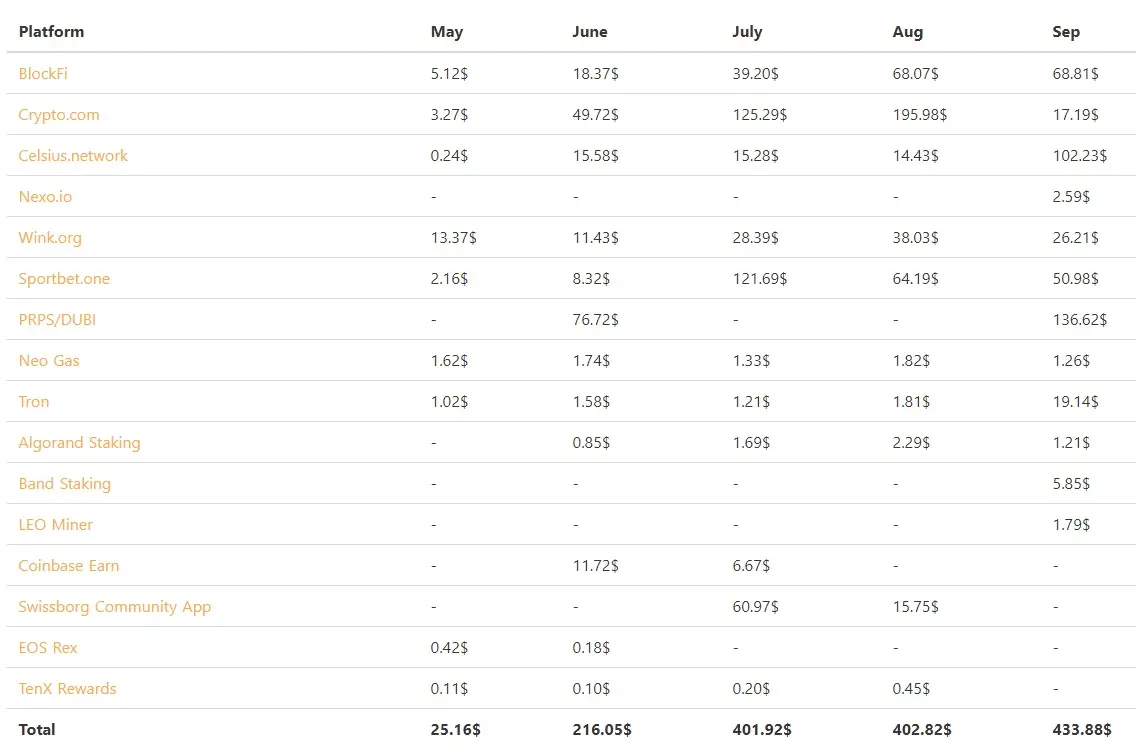This screenshot has width=1136, height=754.
Task: Click the PRPS/DUBI link
Action: click(x=57, y=319)
